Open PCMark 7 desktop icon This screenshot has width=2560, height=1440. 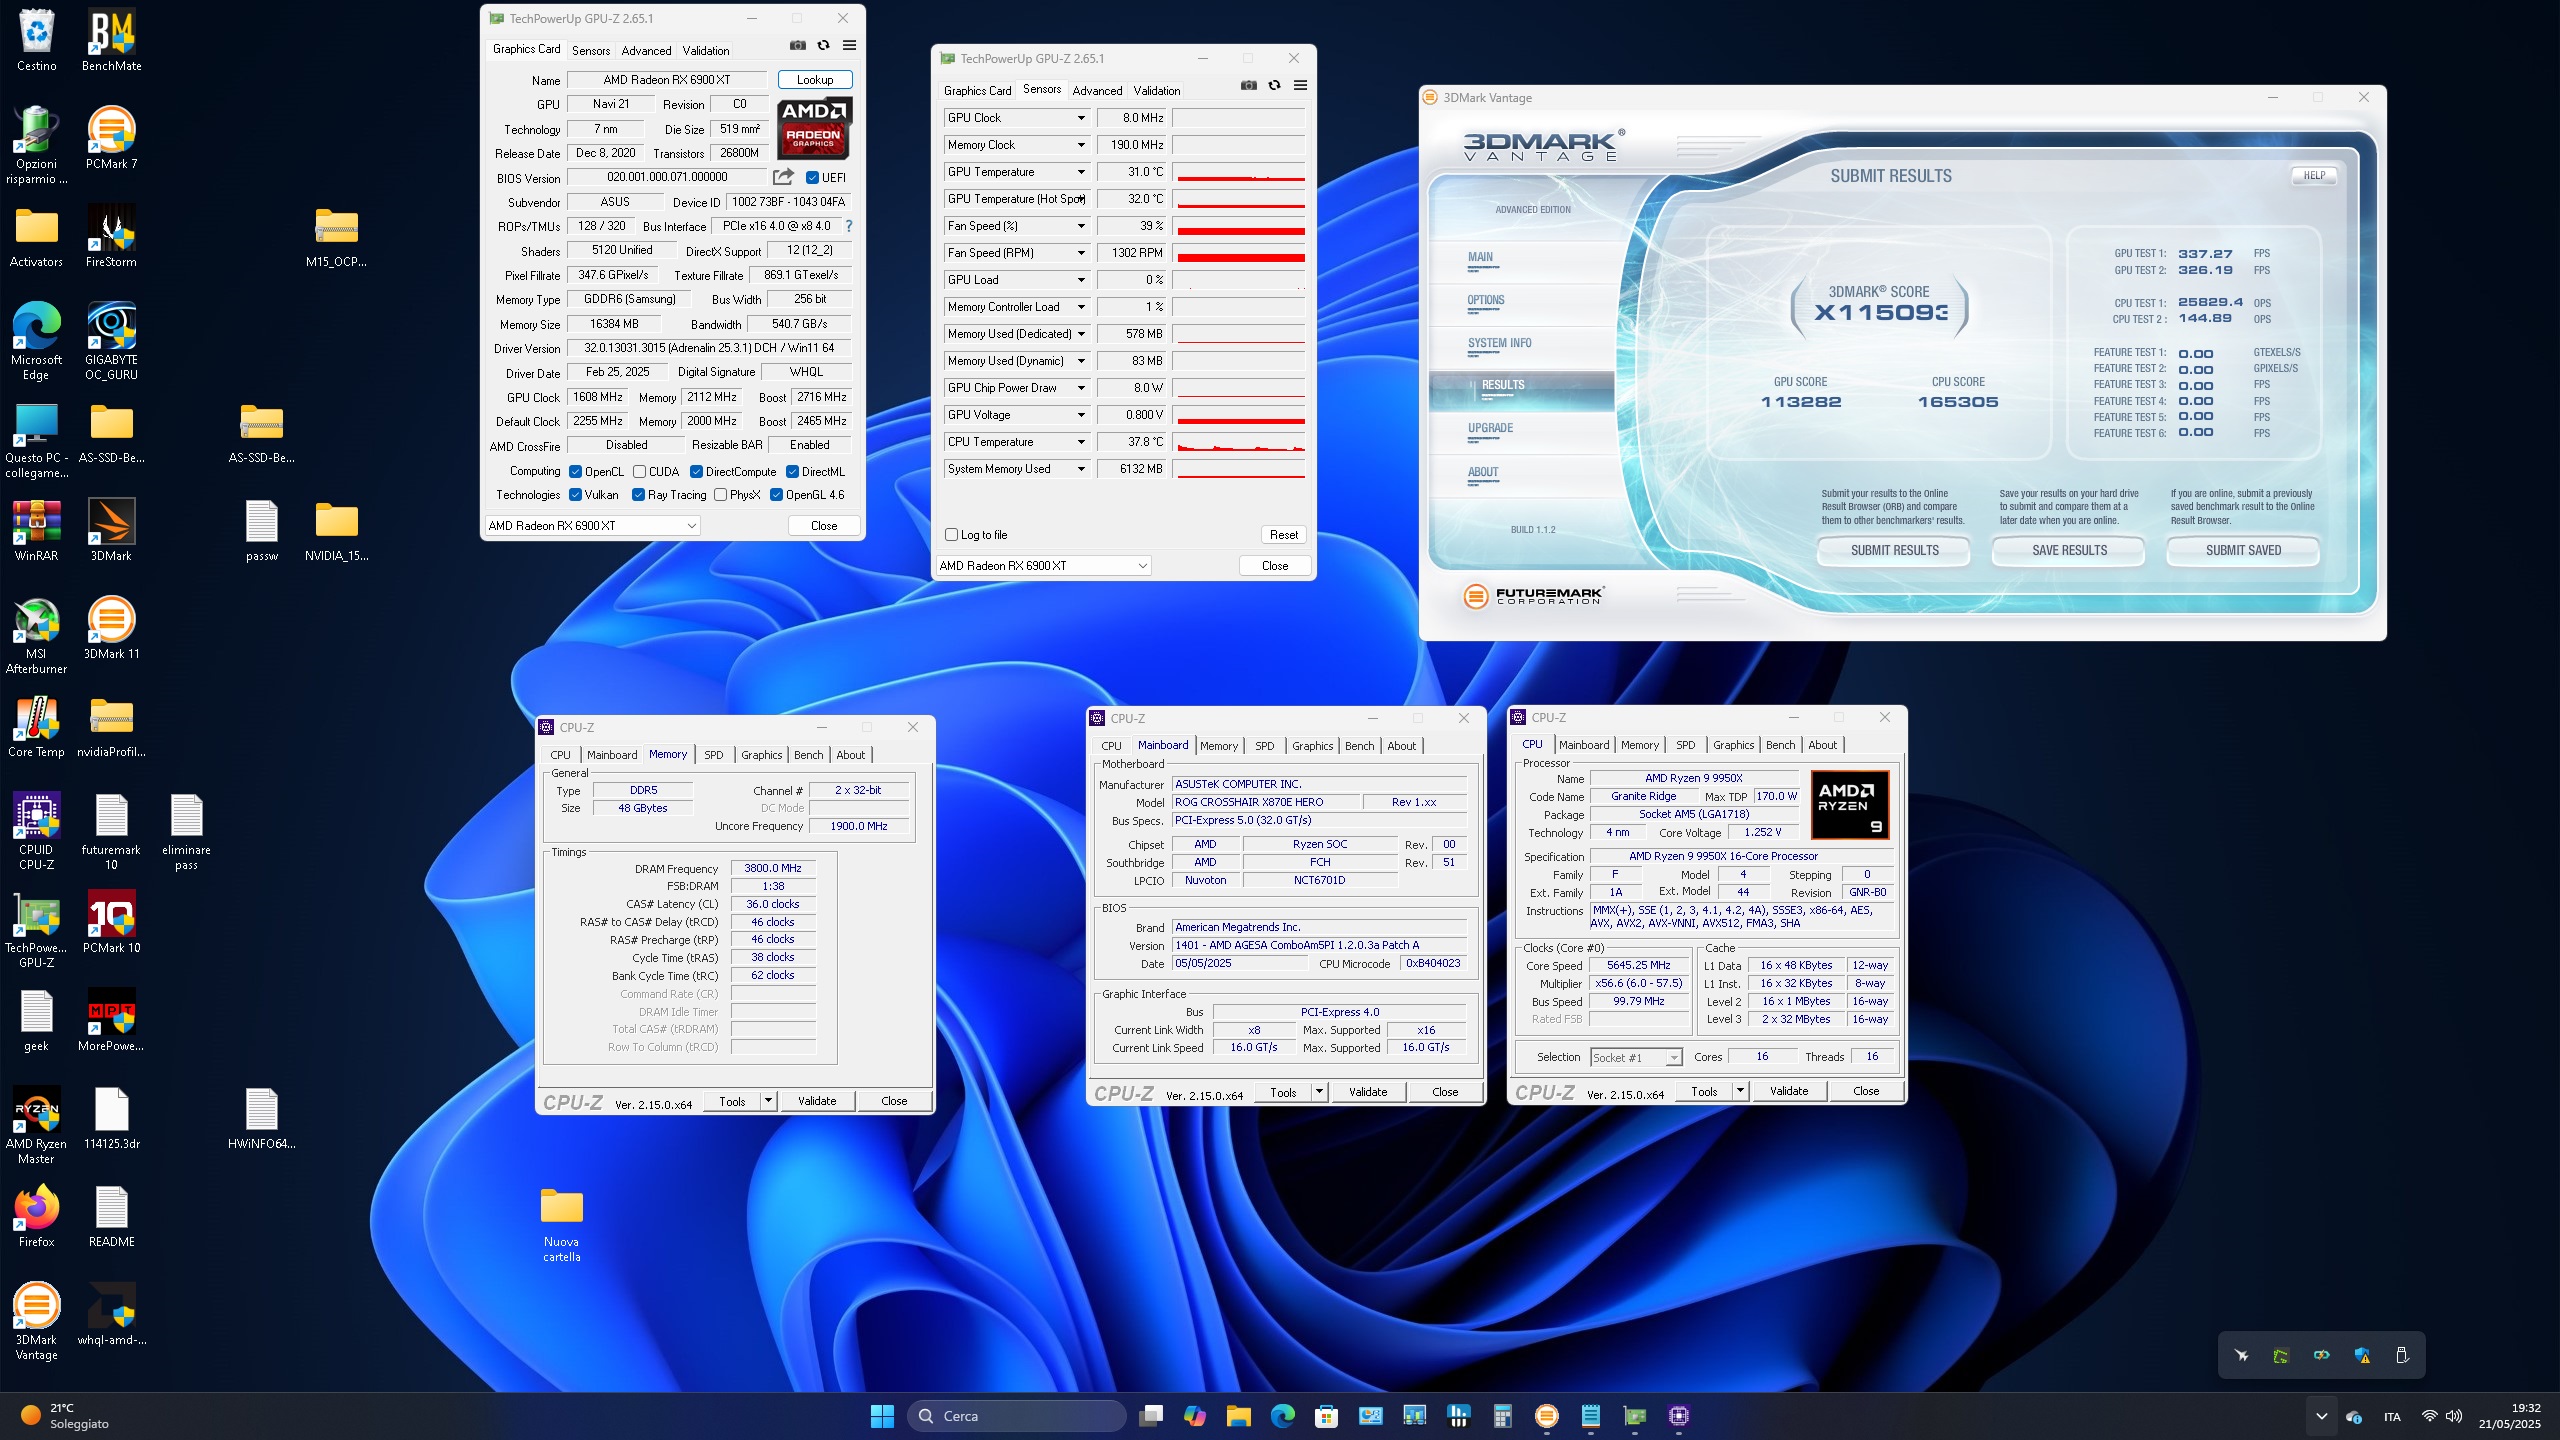coord(111,138)
